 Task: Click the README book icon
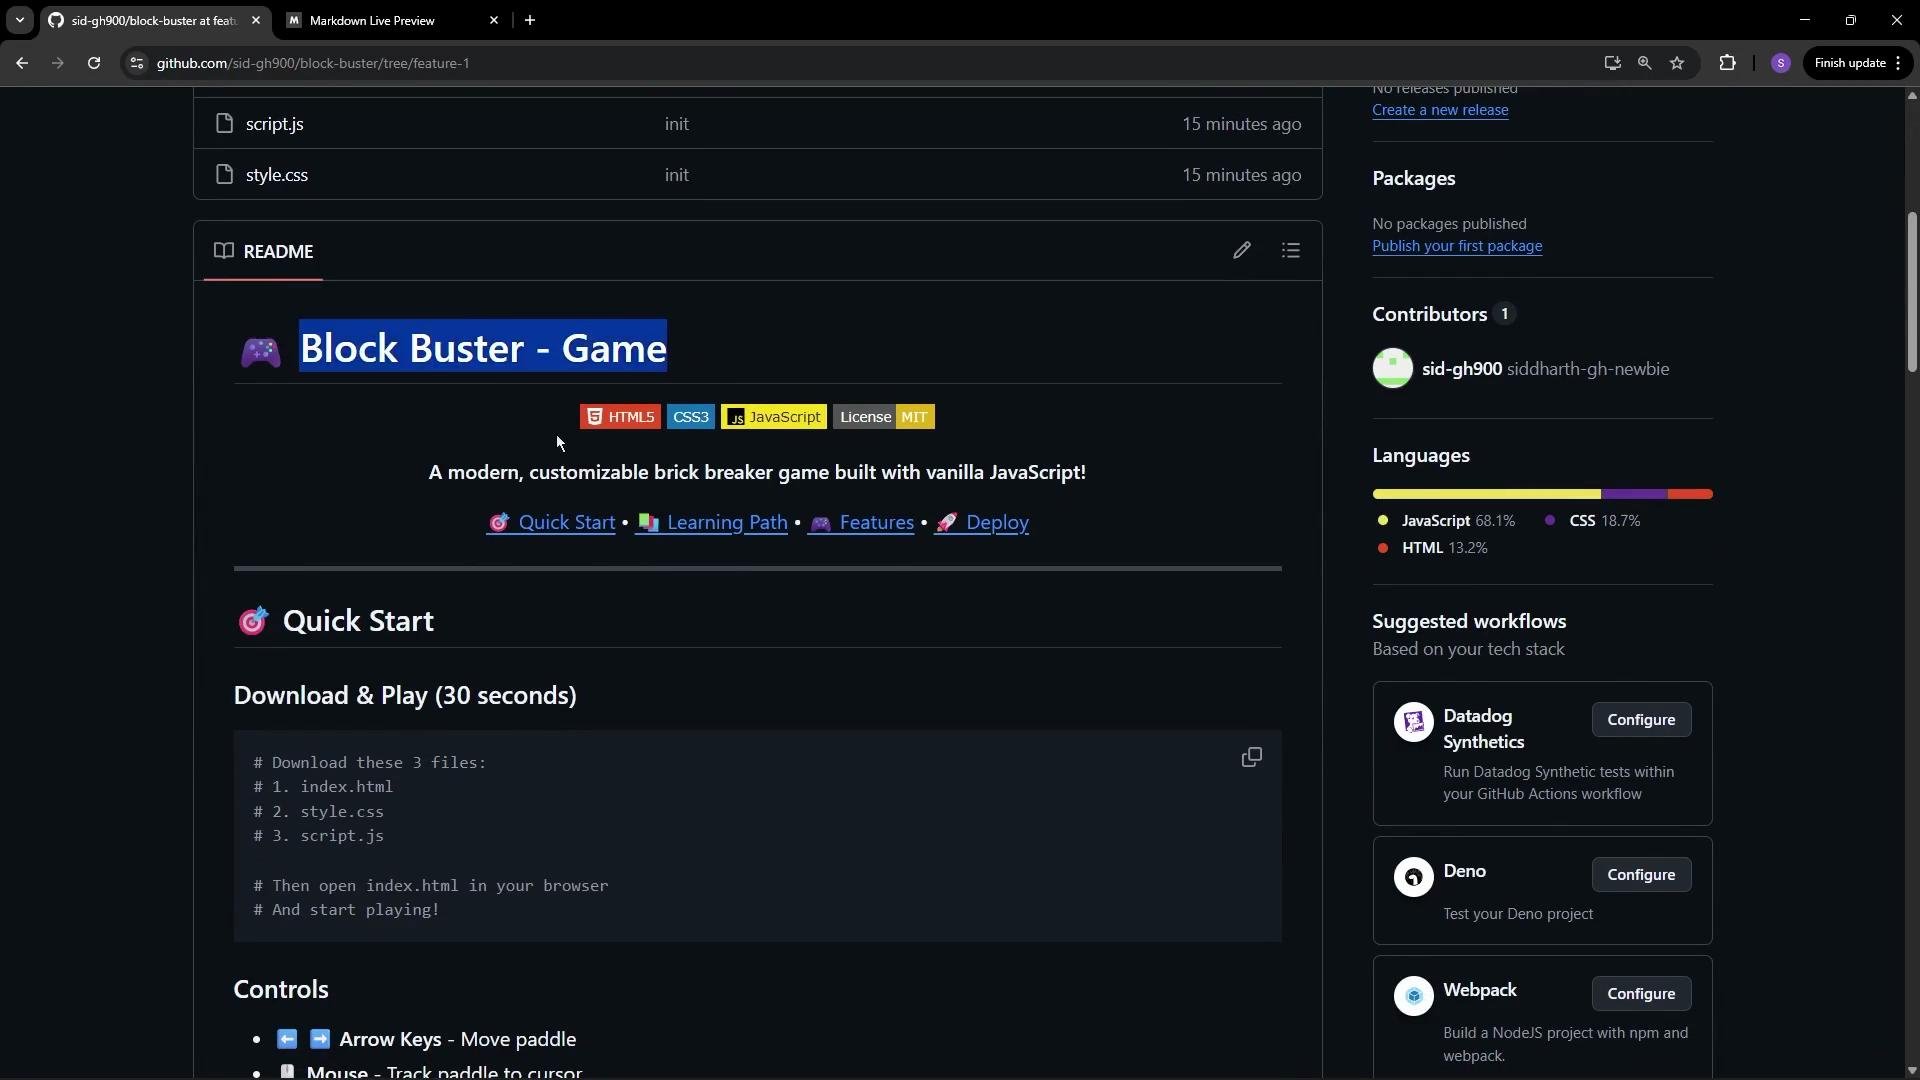pos(224,251)
